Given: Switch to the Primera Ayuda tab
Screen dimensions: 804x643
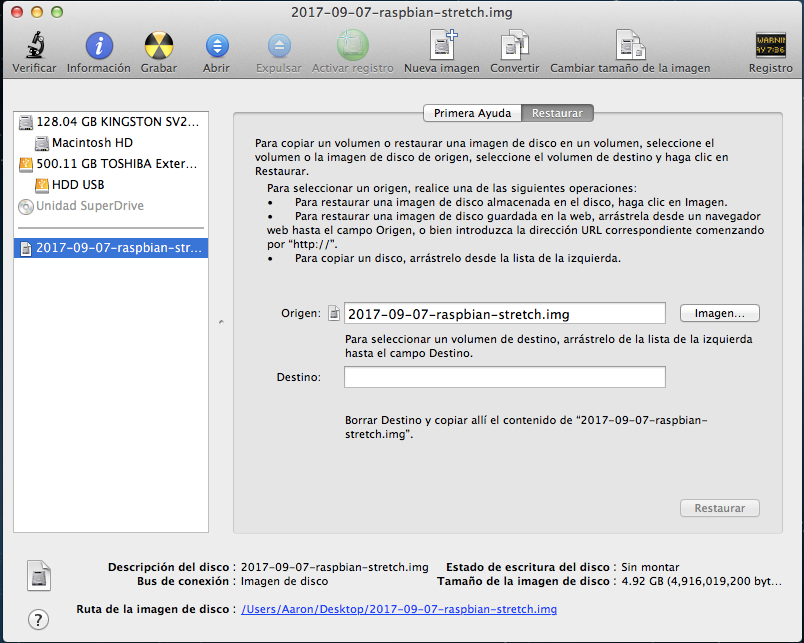Looking at the screenshot, I should (472, 113).
